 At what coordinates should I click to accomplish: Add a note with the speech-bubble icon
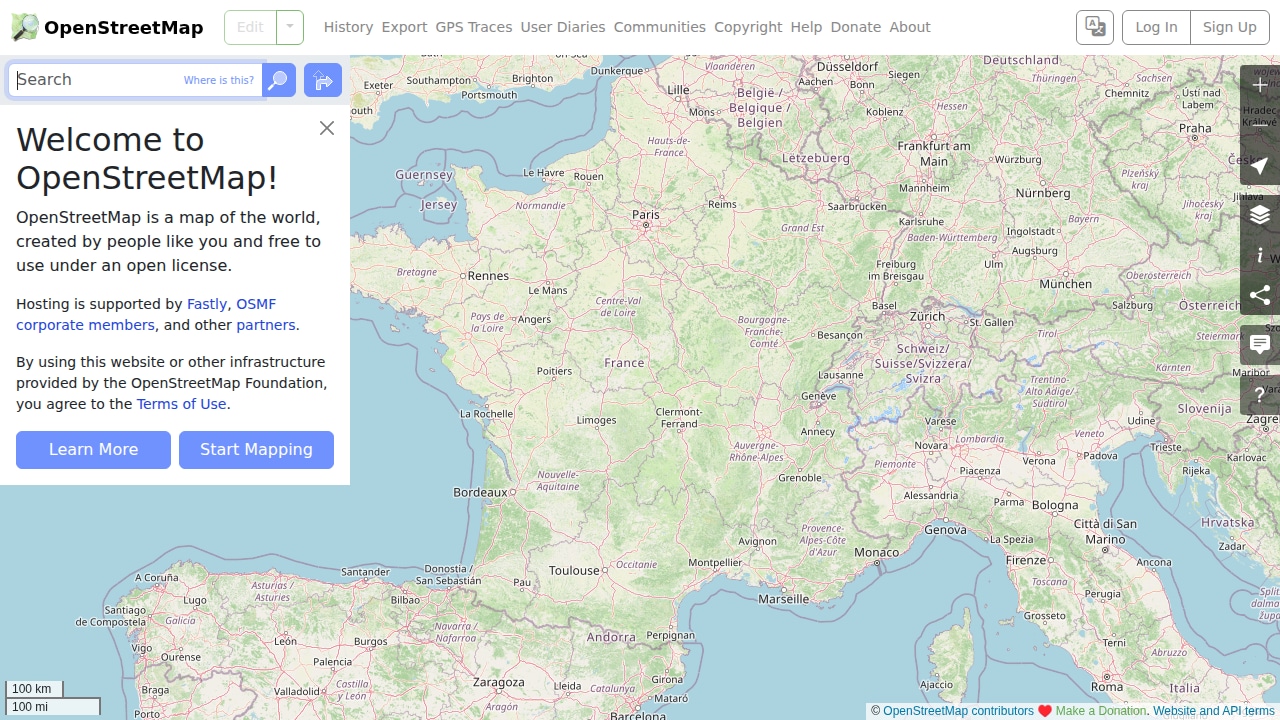click(x=1260, y=345)
